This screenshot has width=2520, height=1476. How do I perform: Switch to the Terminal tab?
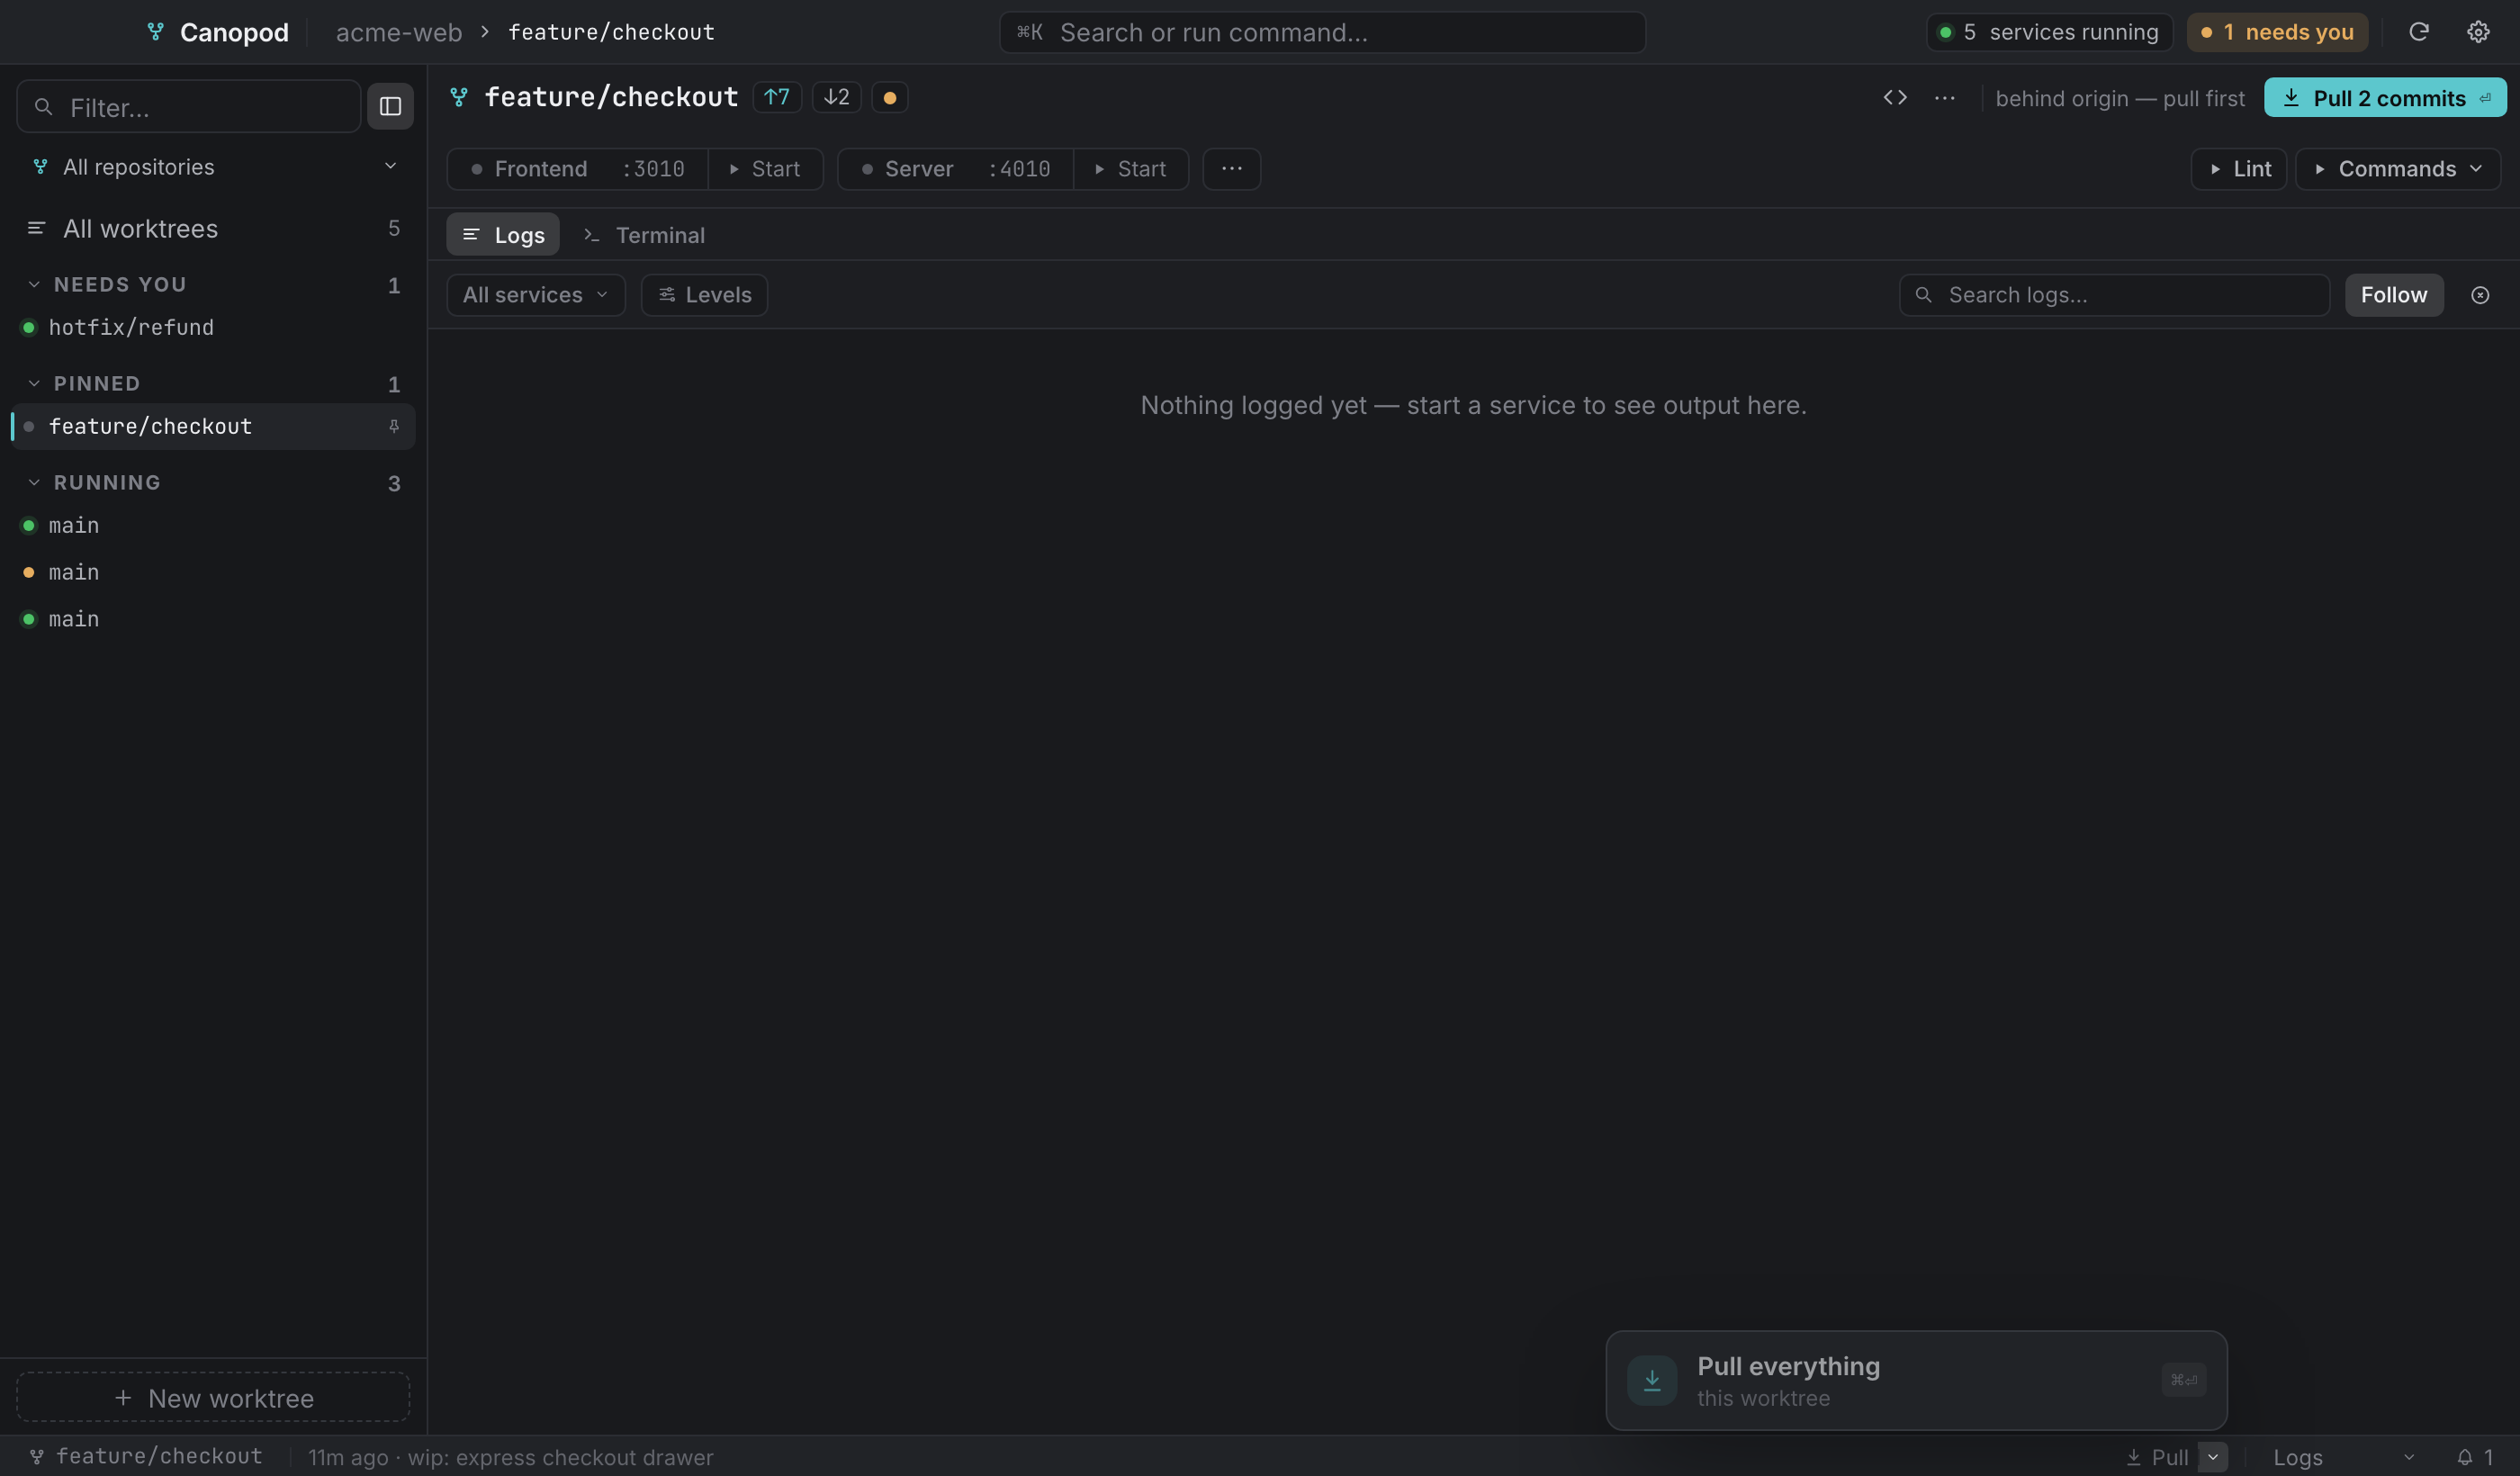[645, 235]
